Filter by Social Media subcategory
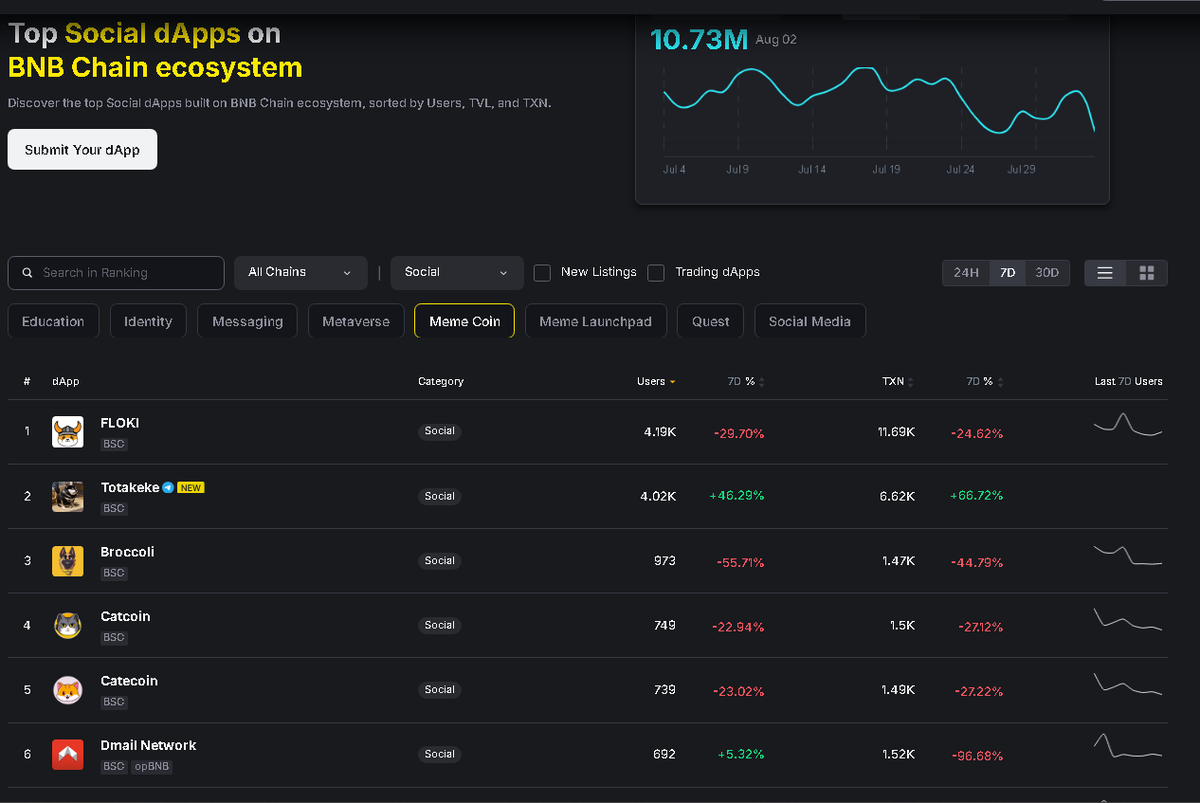 (x=810, y=321)
